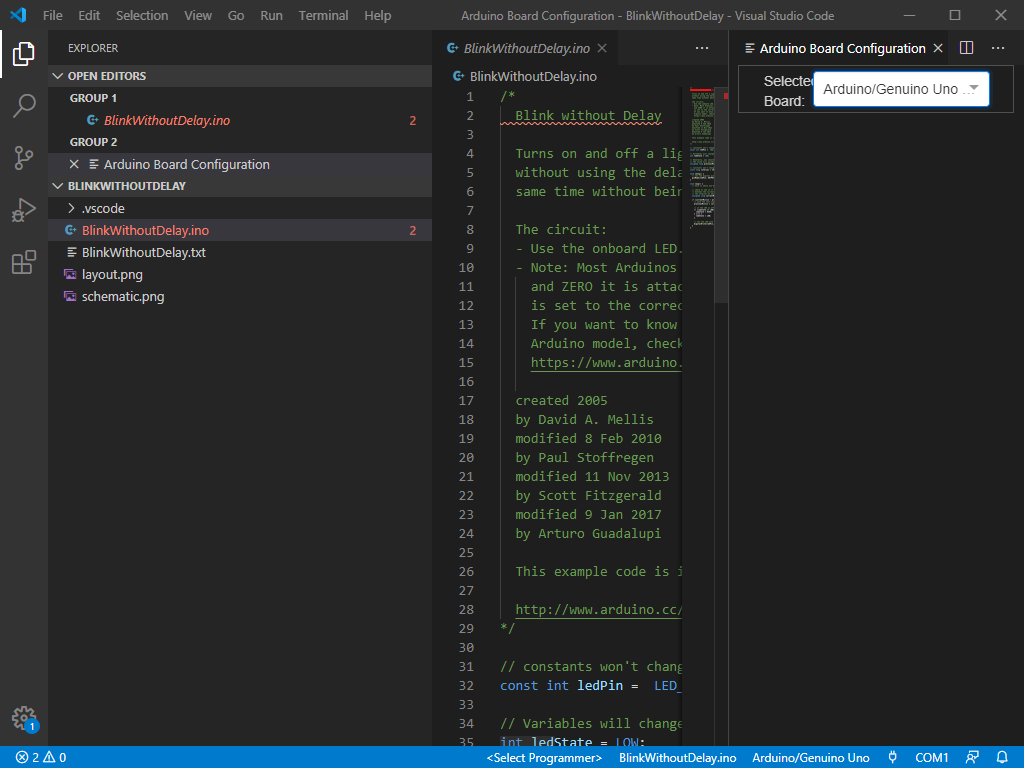Click 'by David A. Mellis' line
Image resolution: width=1024 pixels, height=768 pixels.
(584, 419)
